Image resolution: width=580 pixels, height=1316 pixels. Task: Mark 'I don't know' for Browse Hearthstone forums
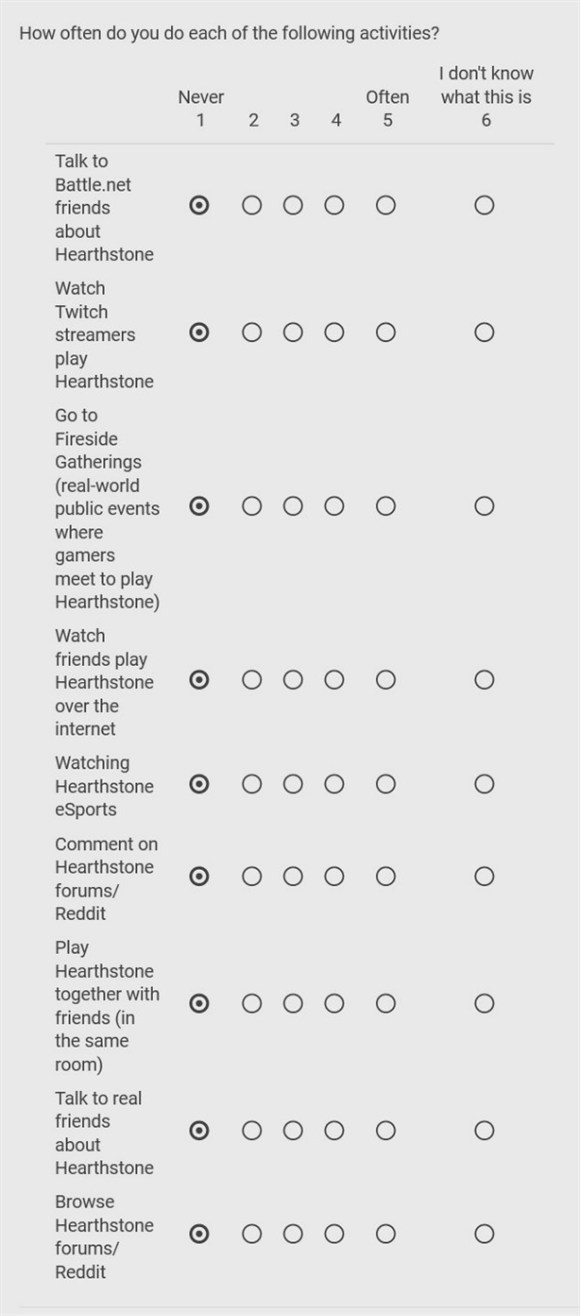[x=484, y=1235]
